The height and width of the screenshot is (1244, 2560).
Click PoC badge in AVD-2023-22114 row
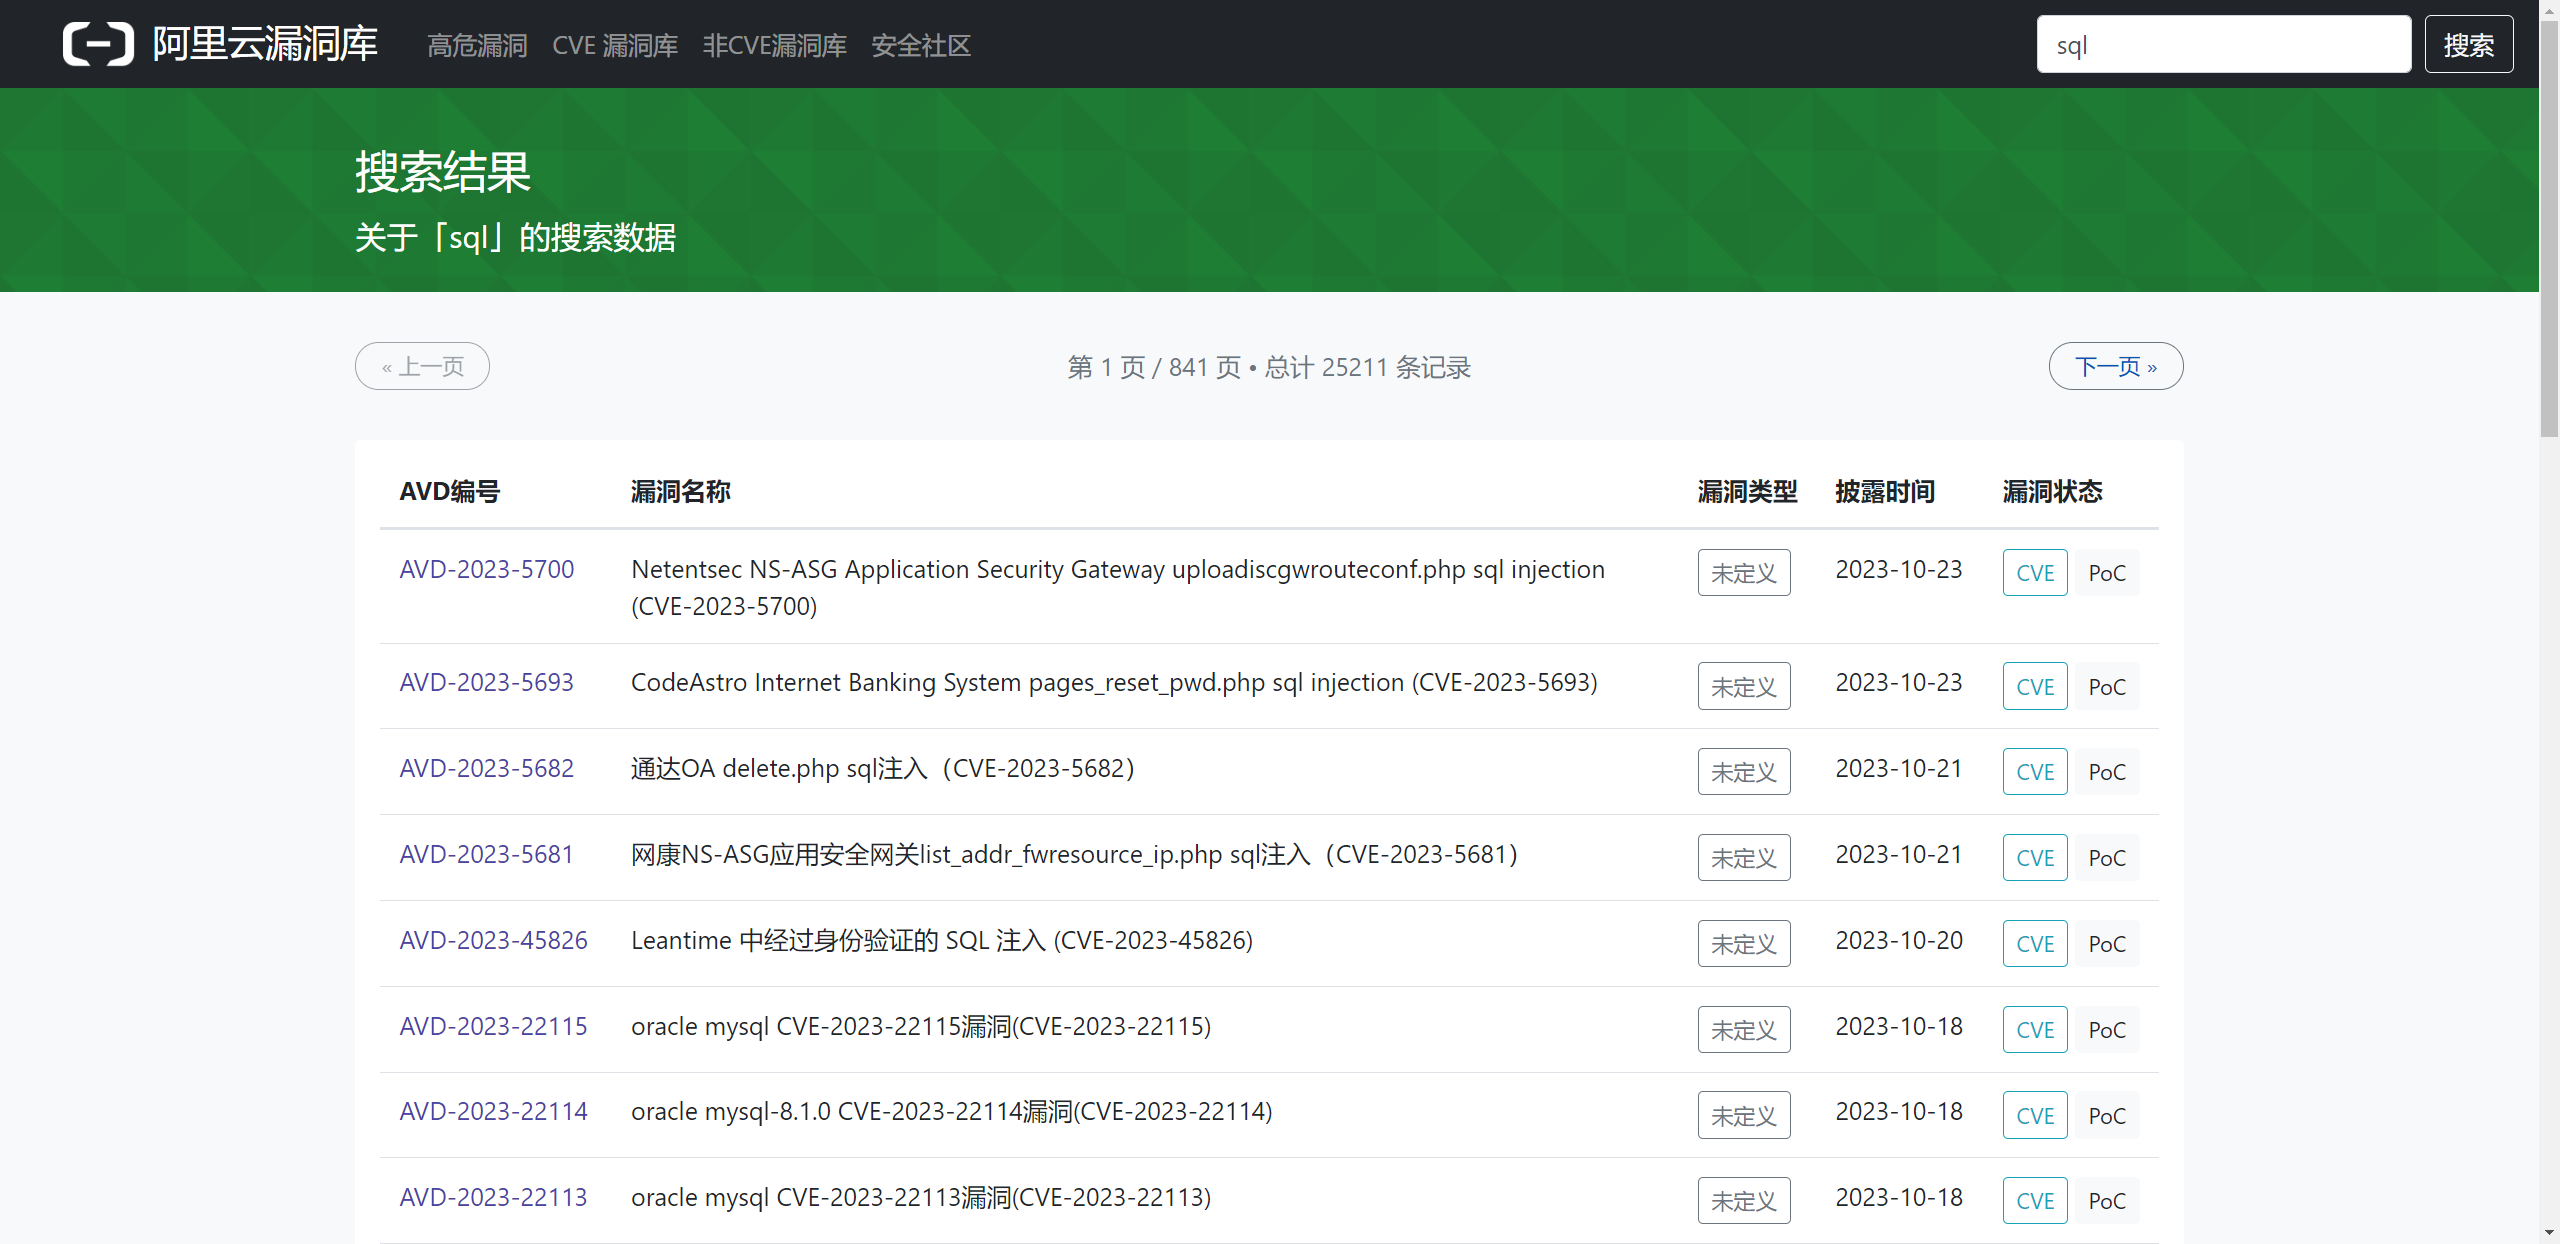point(2107,1115)
